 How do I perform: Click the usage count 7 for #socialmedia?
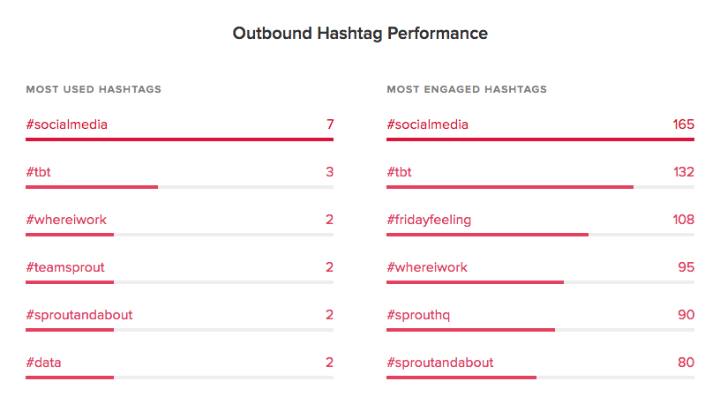pyautogui.click(x=329, y=125)
